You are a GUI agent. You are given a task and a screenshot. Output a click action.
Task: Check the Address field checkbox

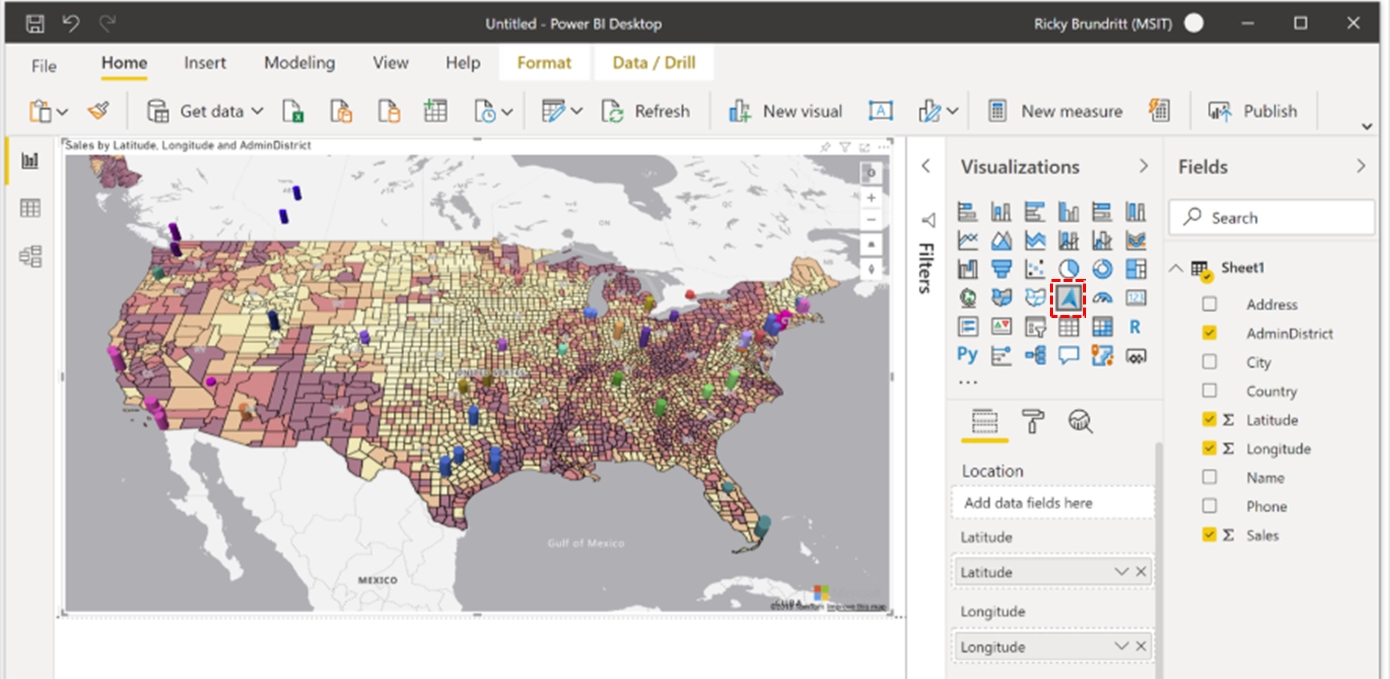click(x=1209, y=304)
